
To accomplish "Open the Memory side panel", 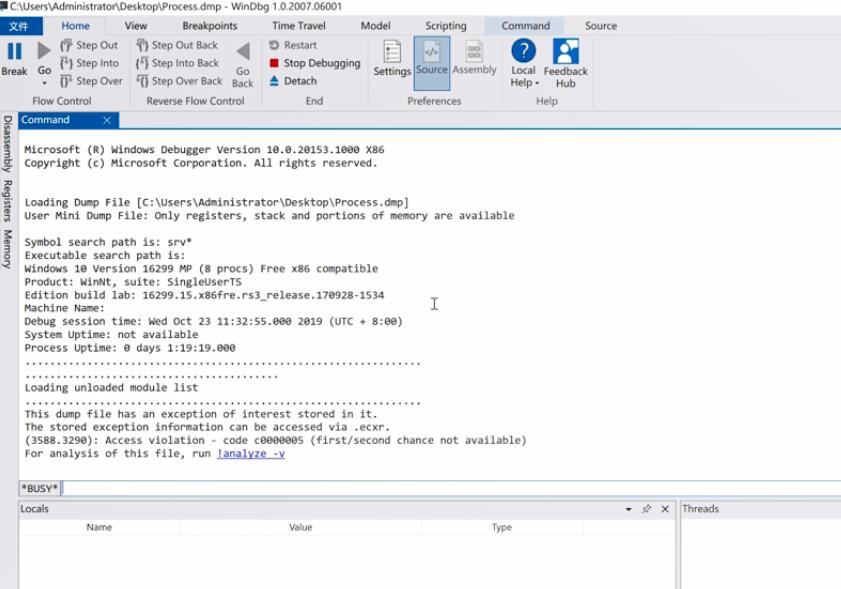I will point(8,249).
